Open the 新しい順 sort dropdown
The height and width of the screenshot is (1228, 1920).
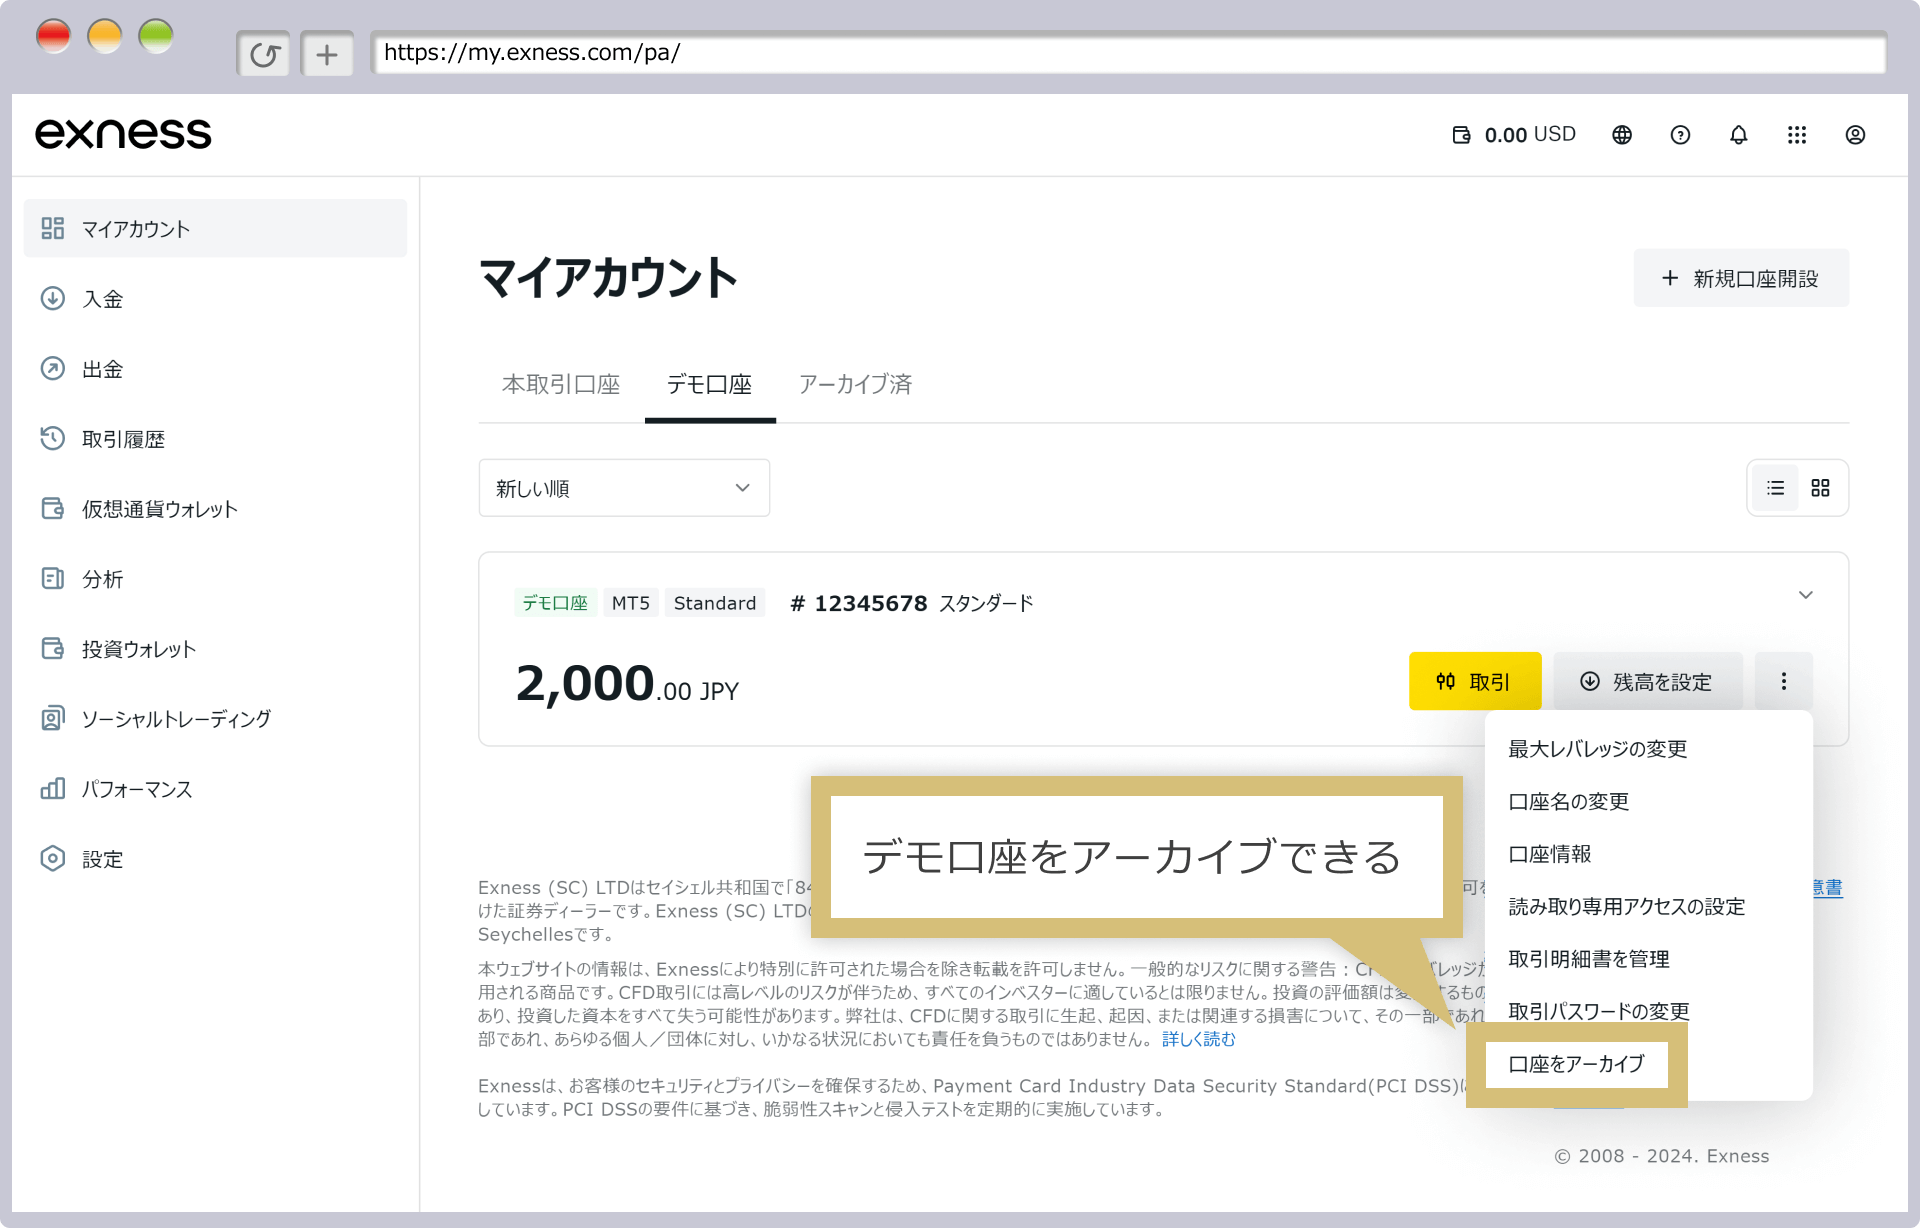(624, 488)
